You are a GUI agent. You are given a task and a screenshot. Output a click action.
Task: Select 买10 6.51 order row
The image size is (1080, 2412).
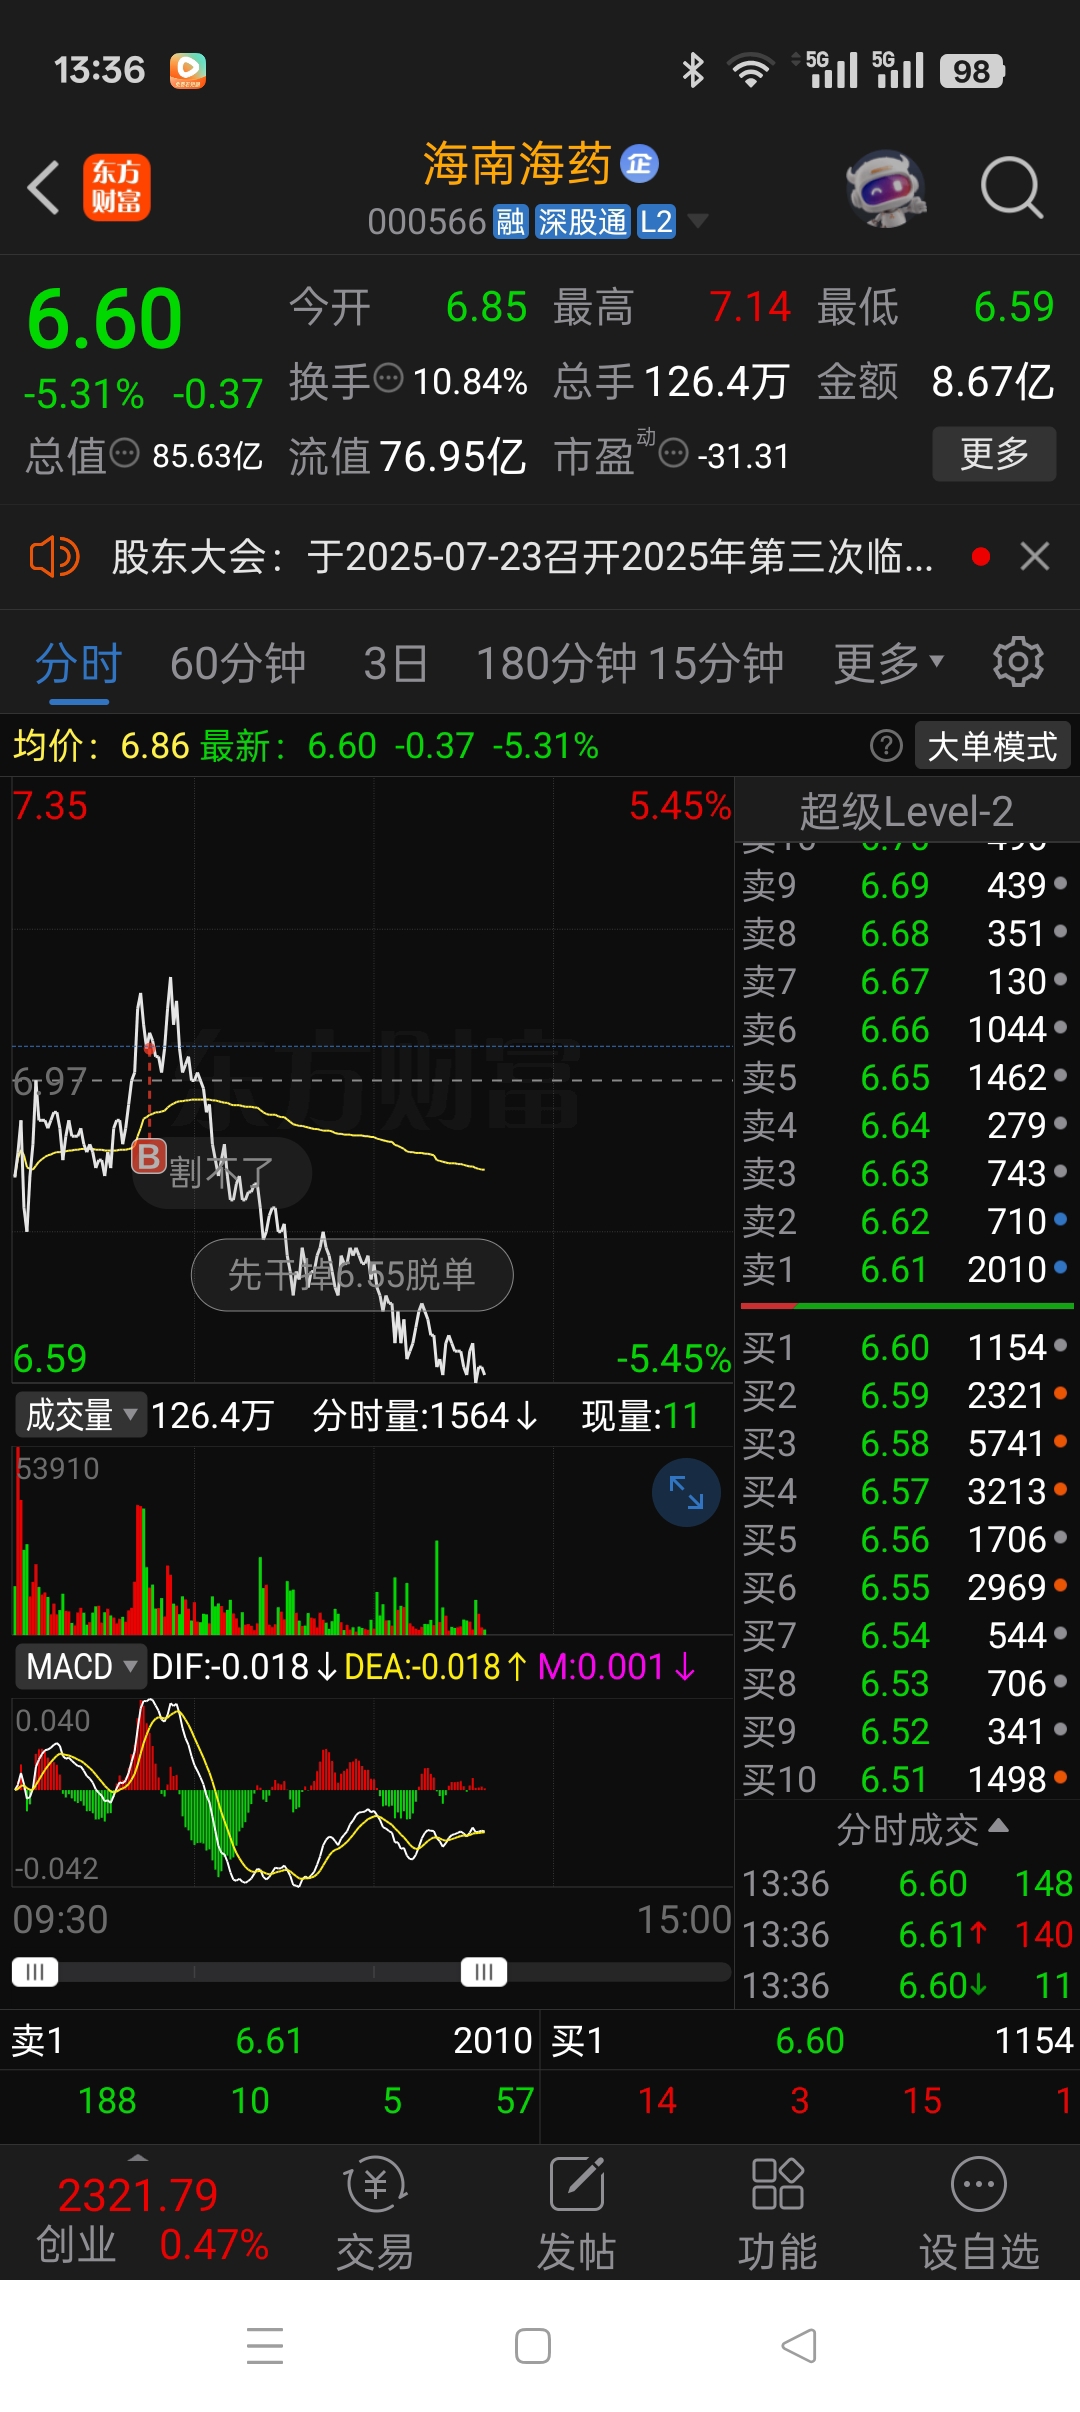(906, 1779)
